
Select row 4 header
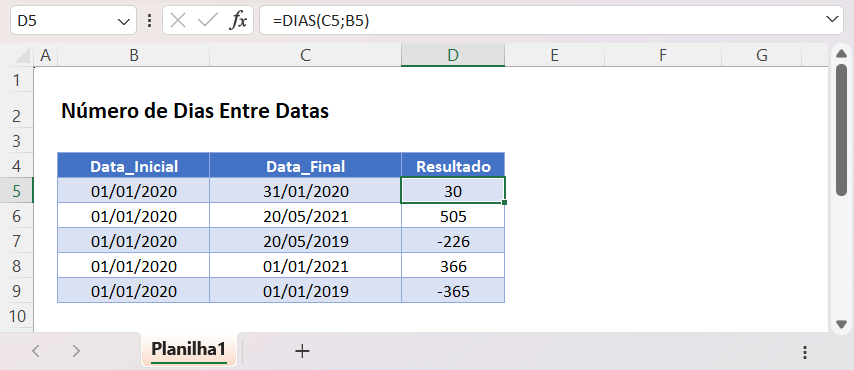click(x=16, y=166)
